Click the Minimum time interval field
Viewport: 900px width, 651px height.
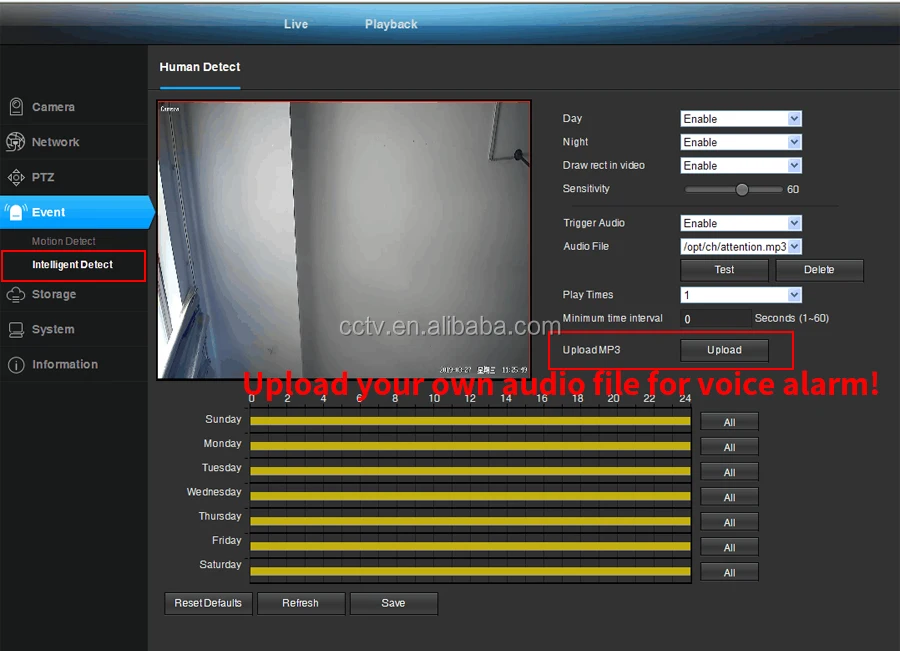(715, 319)
